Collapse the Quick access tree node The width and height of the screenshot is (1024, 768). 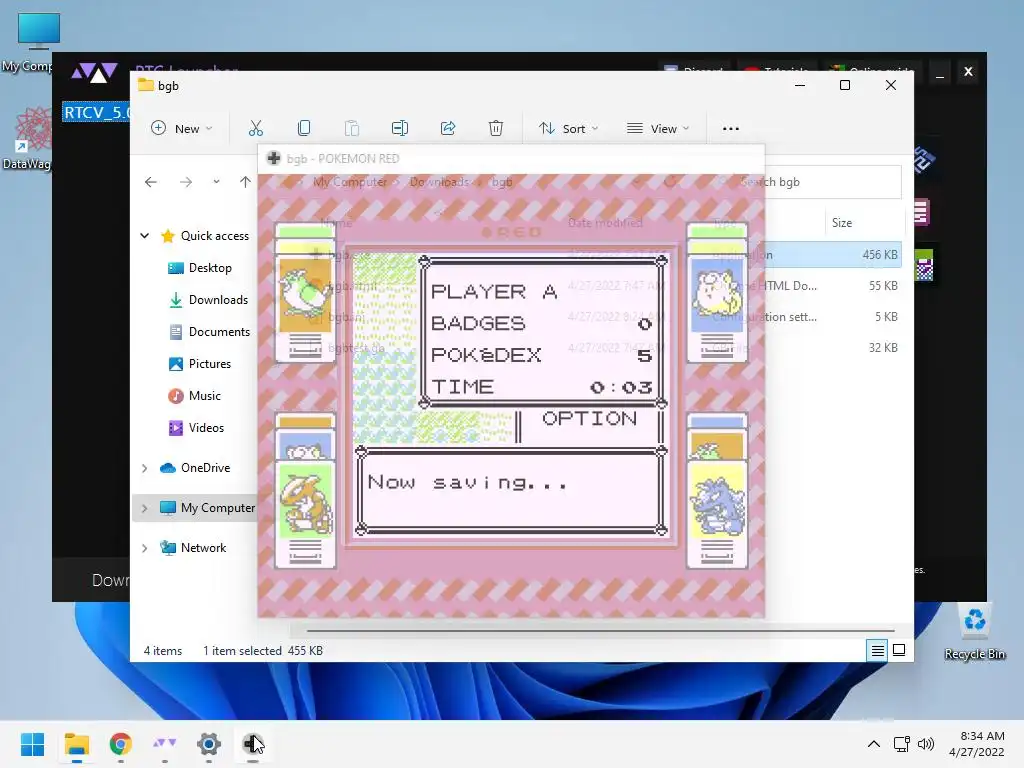(144, 236)
